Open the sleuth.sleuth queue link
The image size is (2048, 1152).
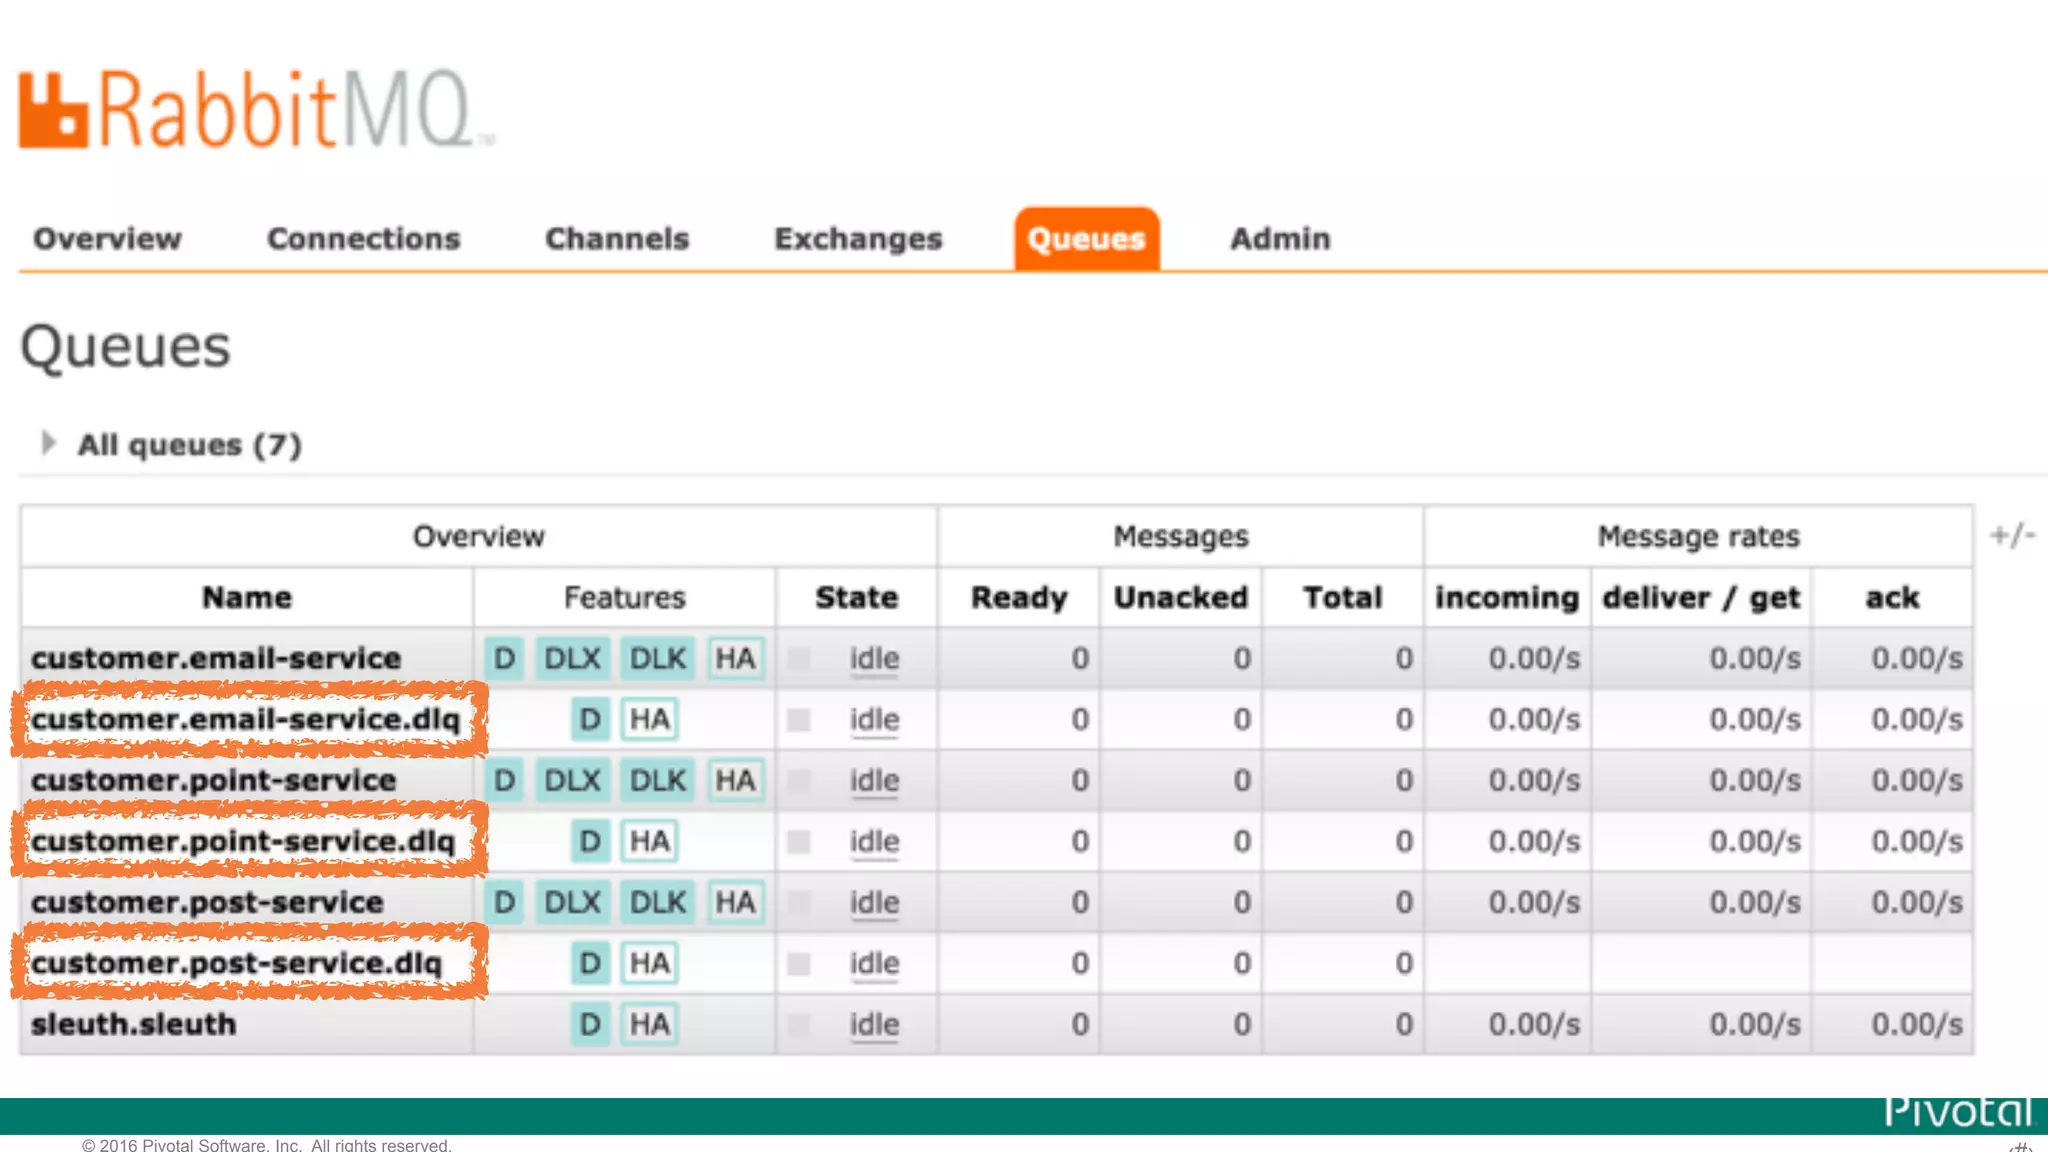[x=134, y=1025]
